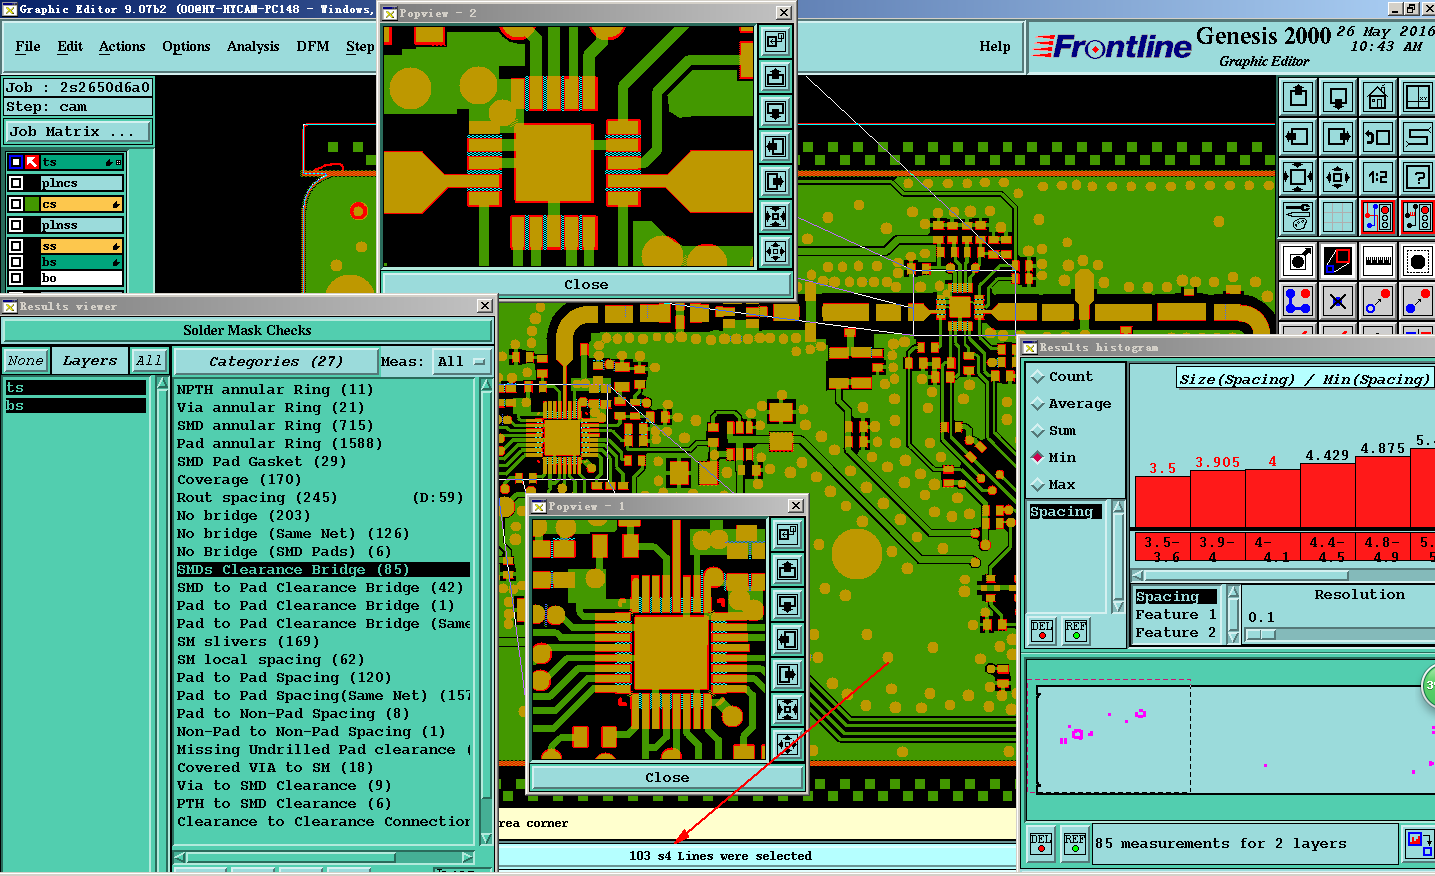Open the DFM menu
Viewport: 1435px width, 876px height.
pos(313,46)
